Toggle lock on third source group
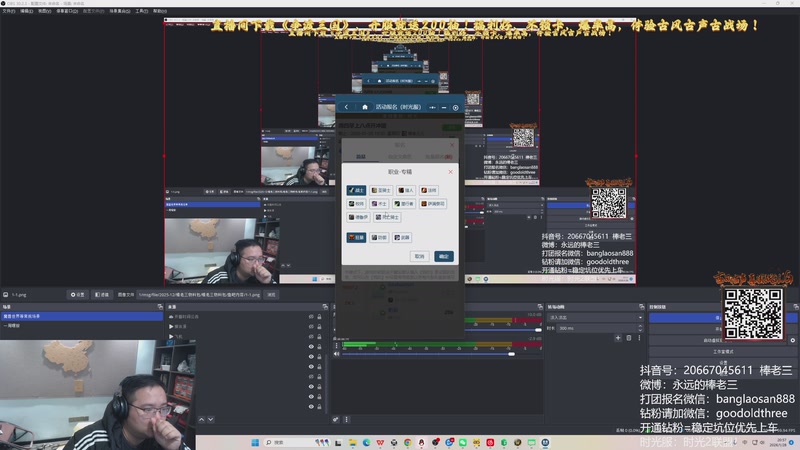Image resolution: width=800 pixels, height=450 pixels. click(319, 336)
